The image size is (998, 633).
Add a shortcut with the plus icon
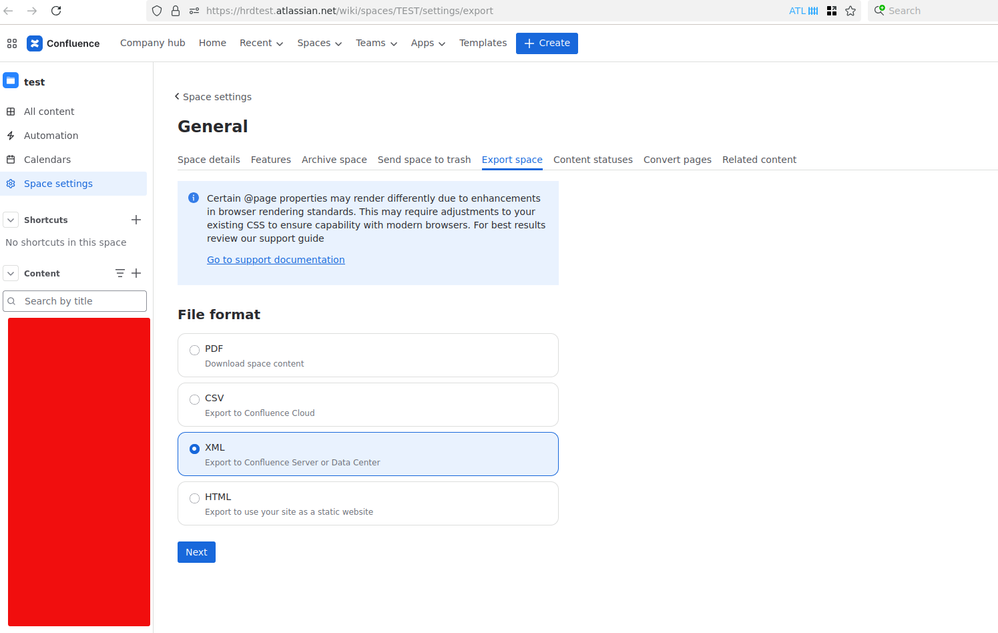[x=136, y=220]
